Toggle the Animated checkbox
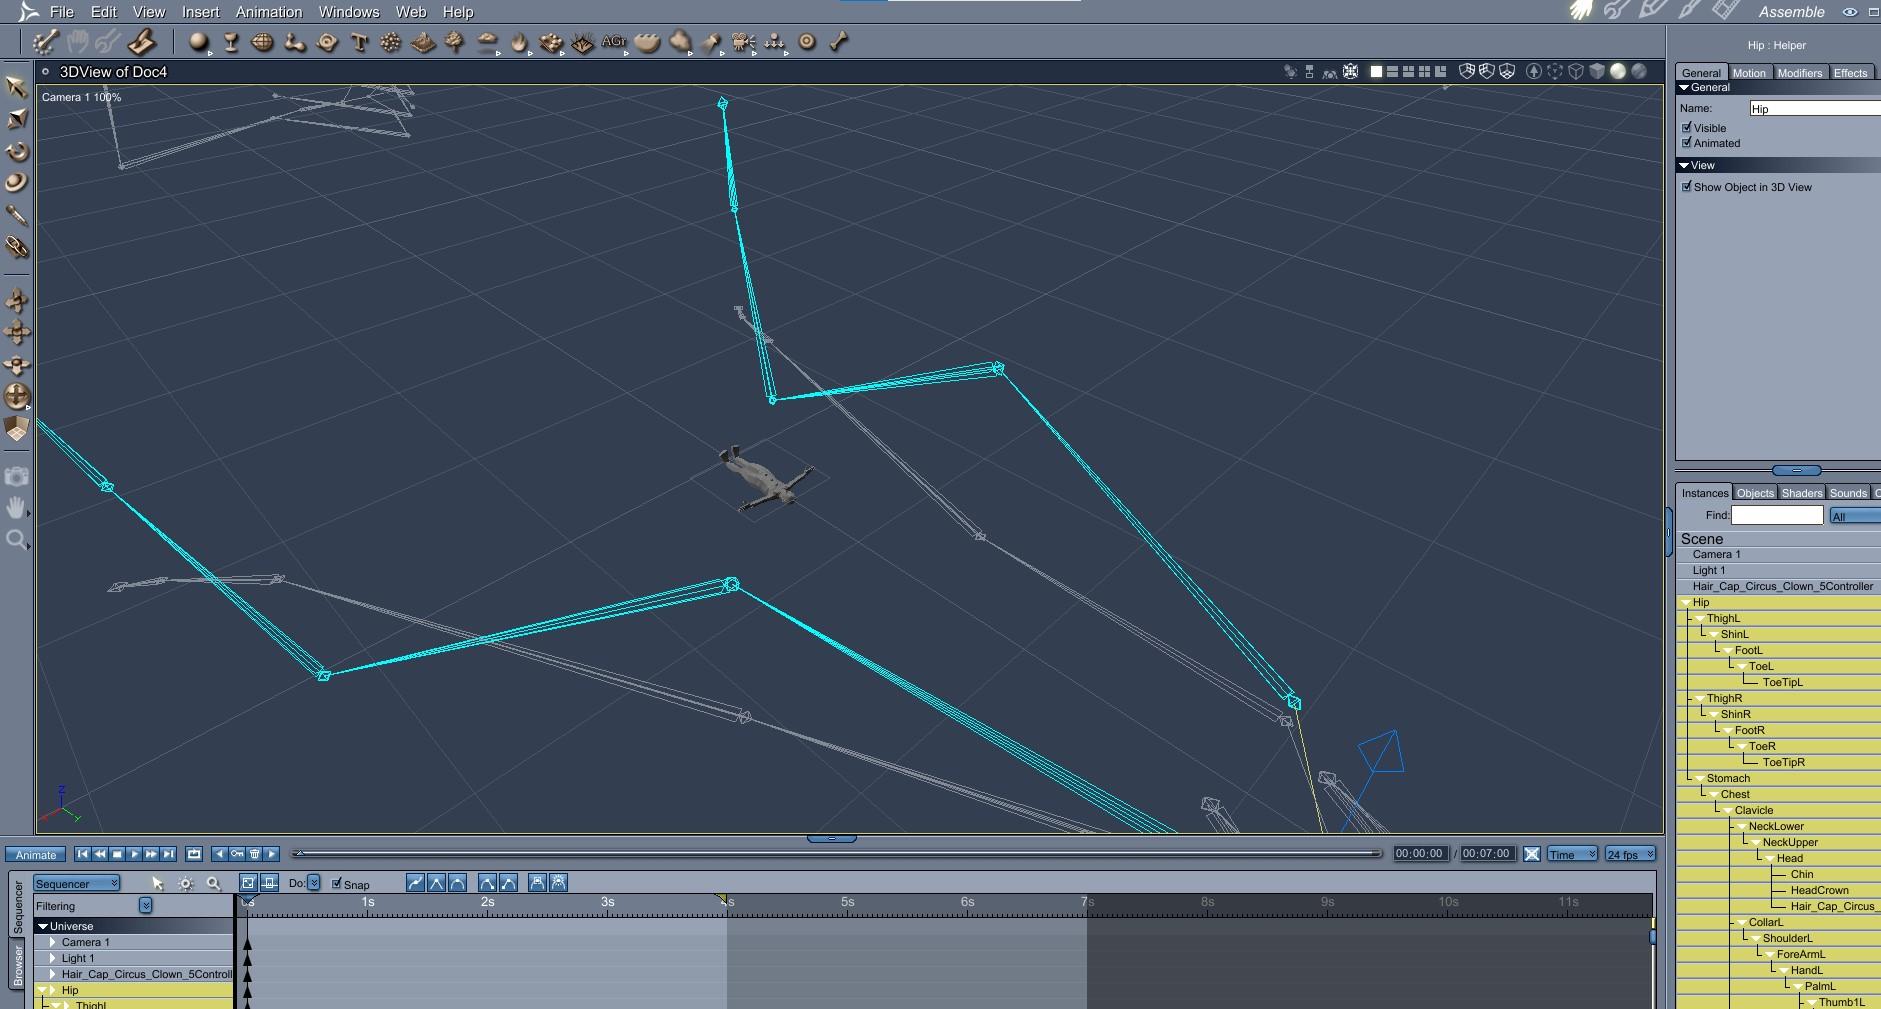This screenshot has height=1009, width=1881. pos(1687,142)
